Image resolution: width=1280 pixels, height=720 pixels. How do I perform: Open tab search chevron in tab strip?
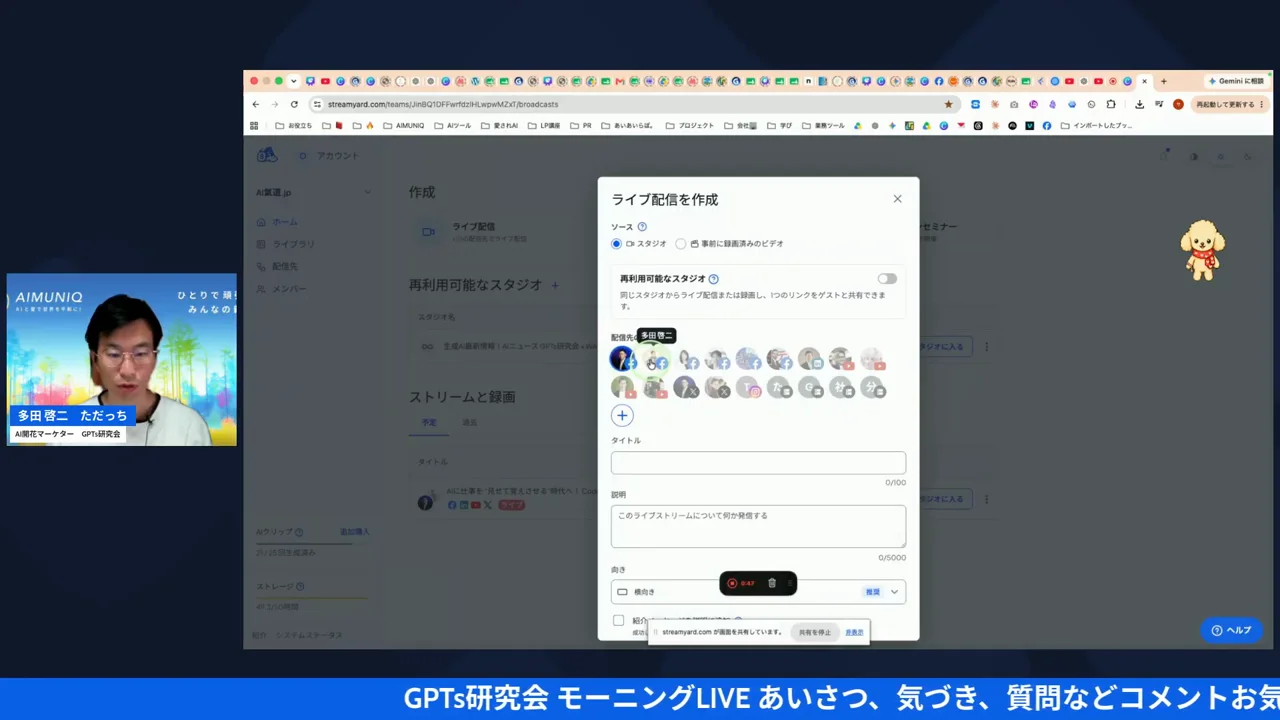(294, 81)
